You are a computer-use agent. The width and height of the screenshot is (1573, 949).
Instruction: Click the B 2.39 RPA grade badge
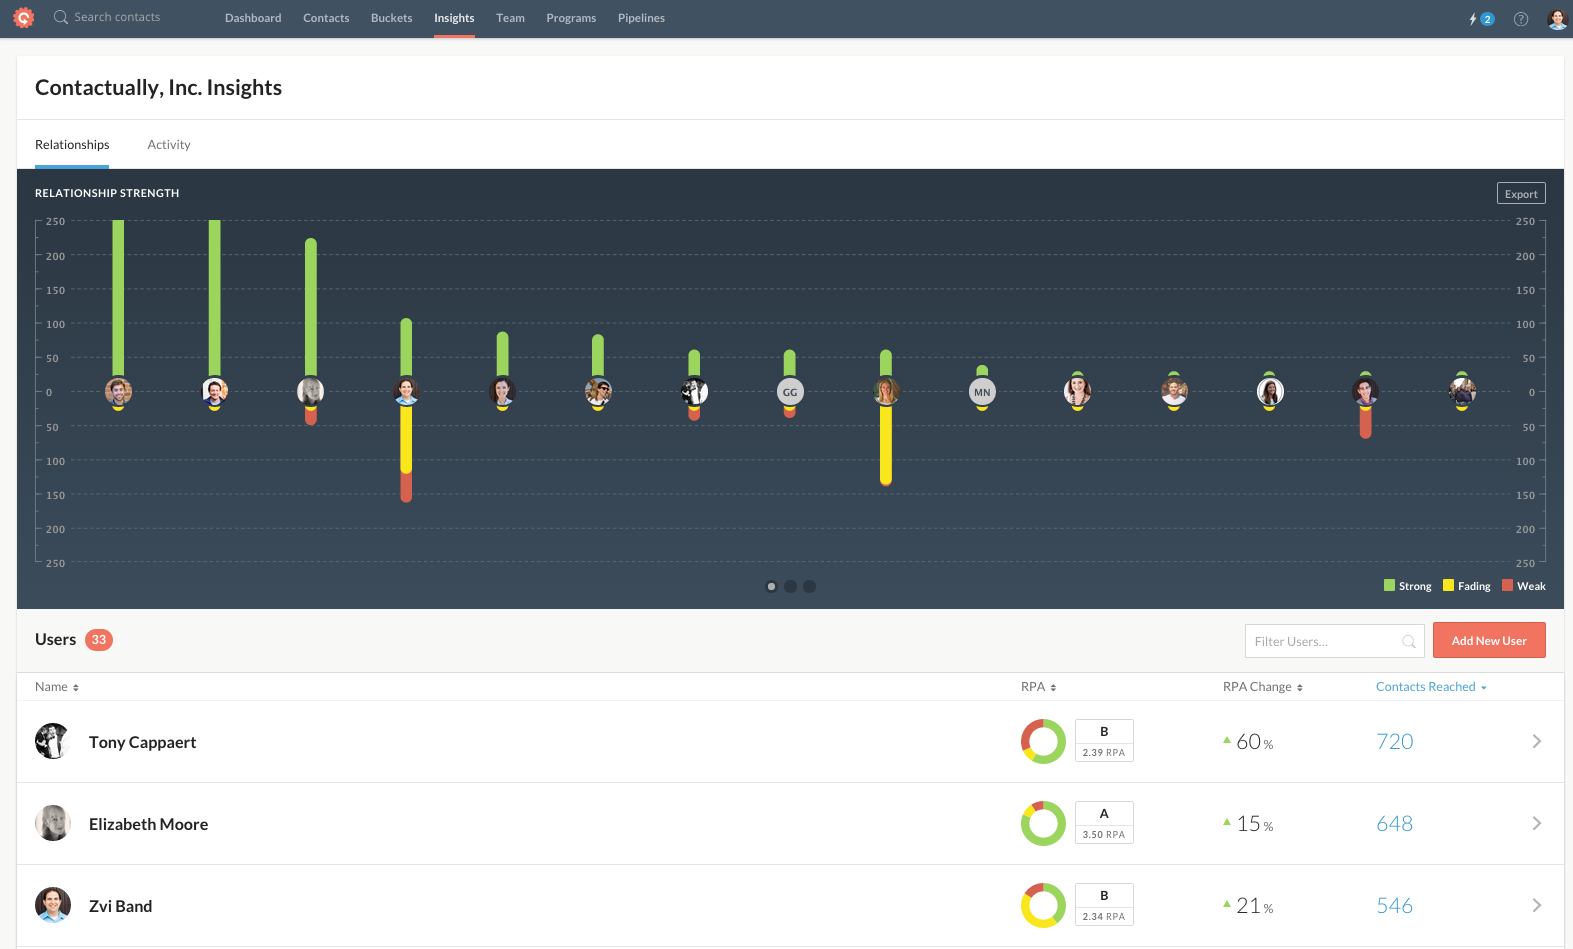1104,741
